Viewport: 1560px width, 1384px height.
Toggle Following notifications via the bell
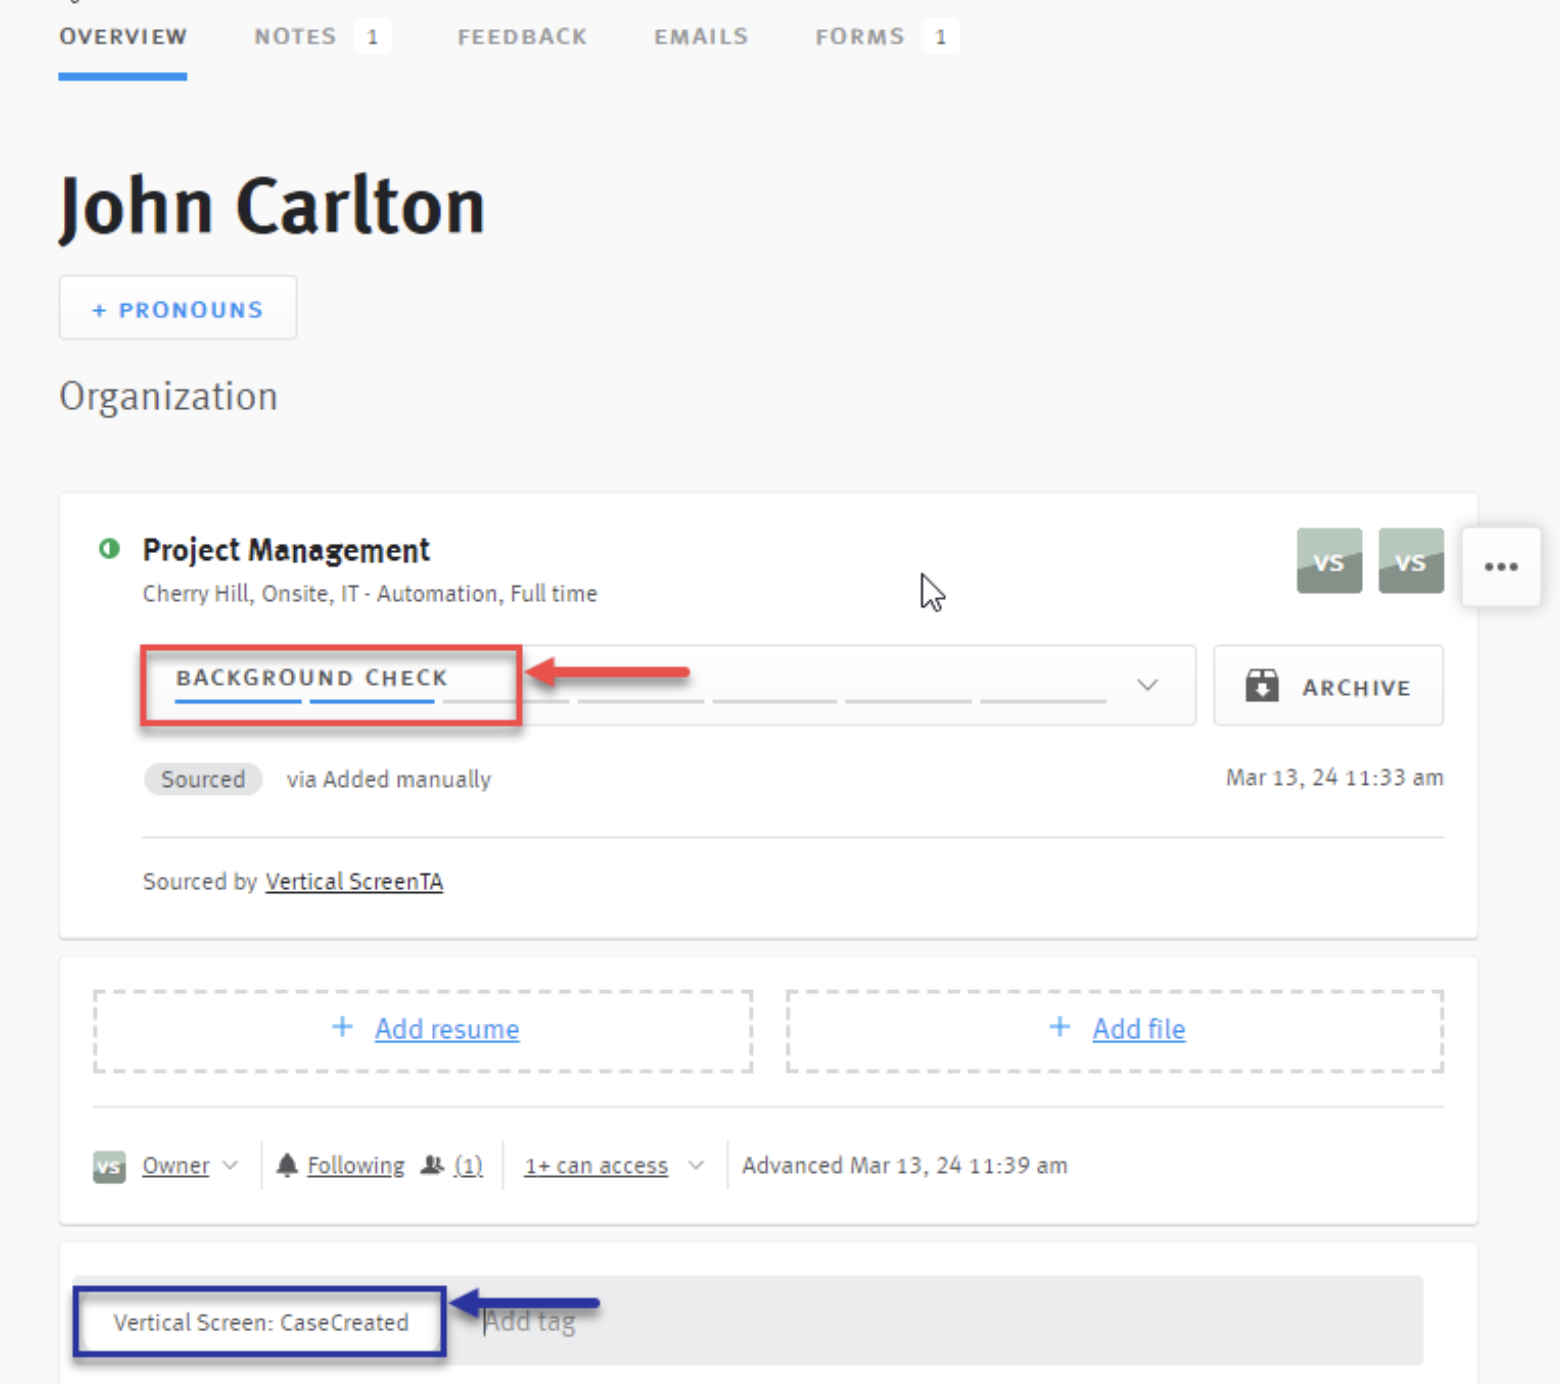288,1164
